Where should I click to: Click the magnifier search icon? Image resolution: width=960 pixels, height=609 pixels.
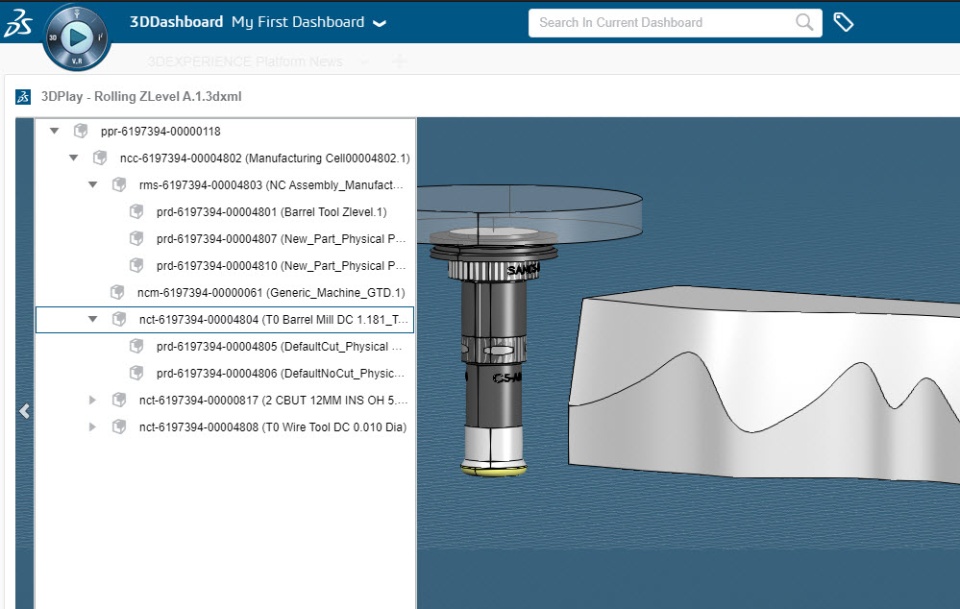click(x=804, y=23)
